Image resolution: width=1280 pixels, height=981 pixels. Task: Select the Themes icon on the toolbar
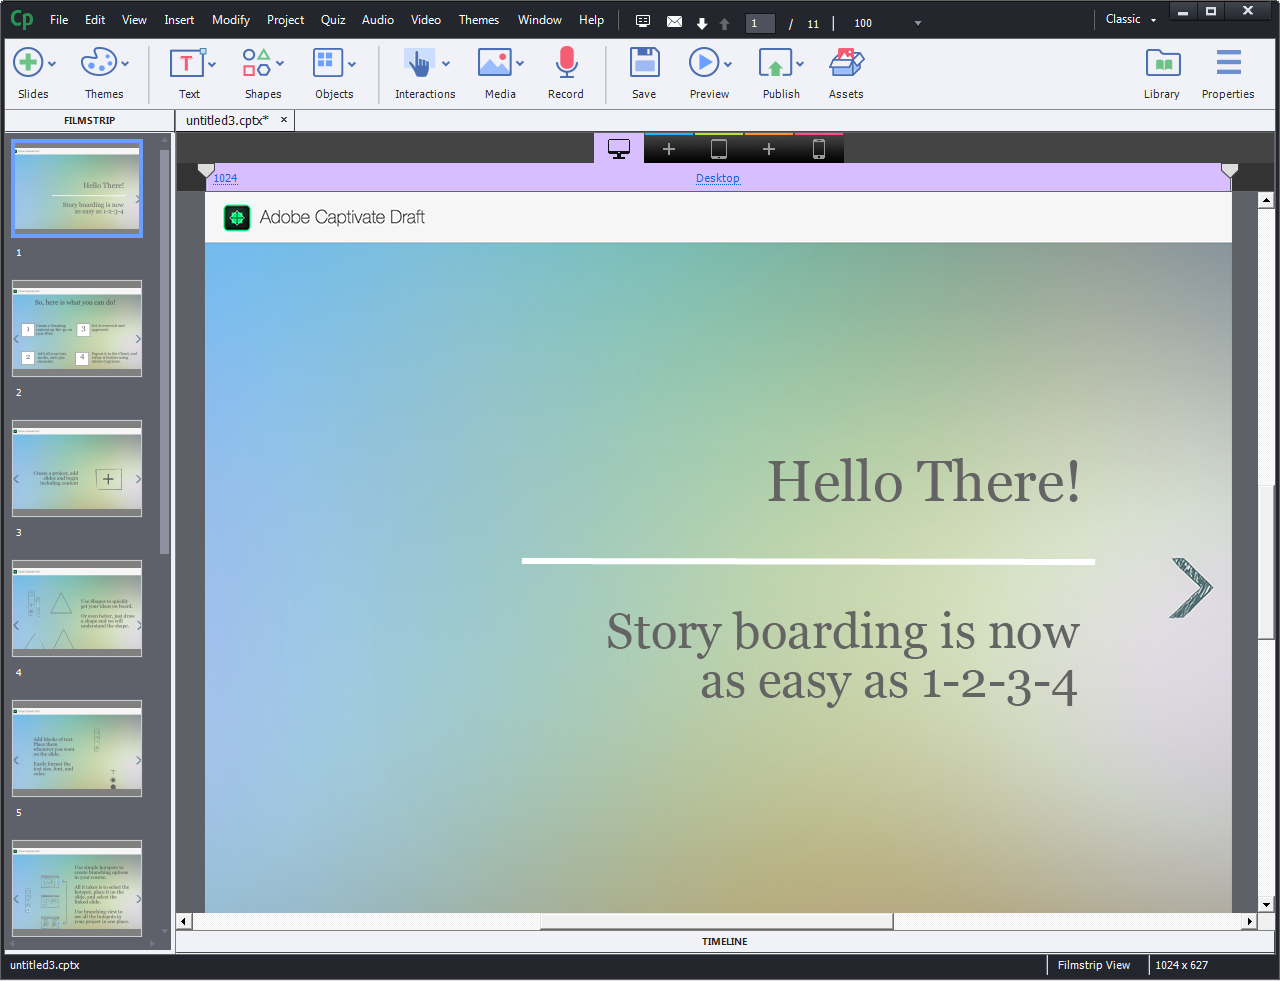click(x=98, y=64)
